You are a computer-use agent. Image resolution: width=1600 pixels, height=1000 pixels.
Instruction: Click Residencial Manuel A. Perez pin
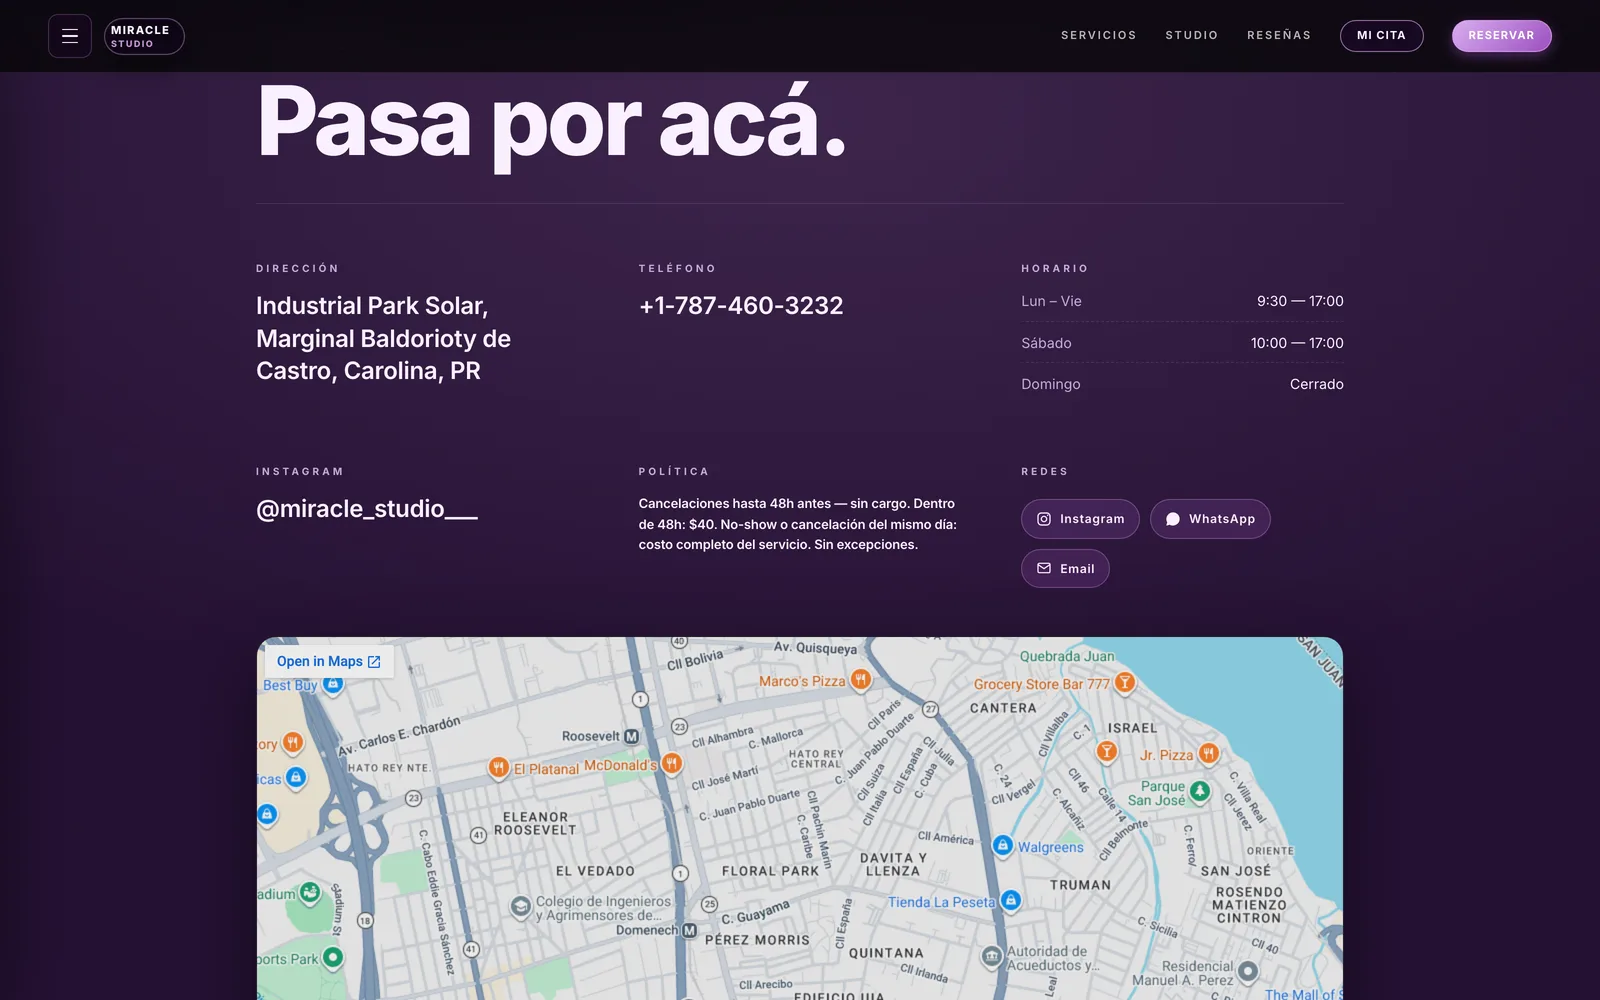[1248, 971]
